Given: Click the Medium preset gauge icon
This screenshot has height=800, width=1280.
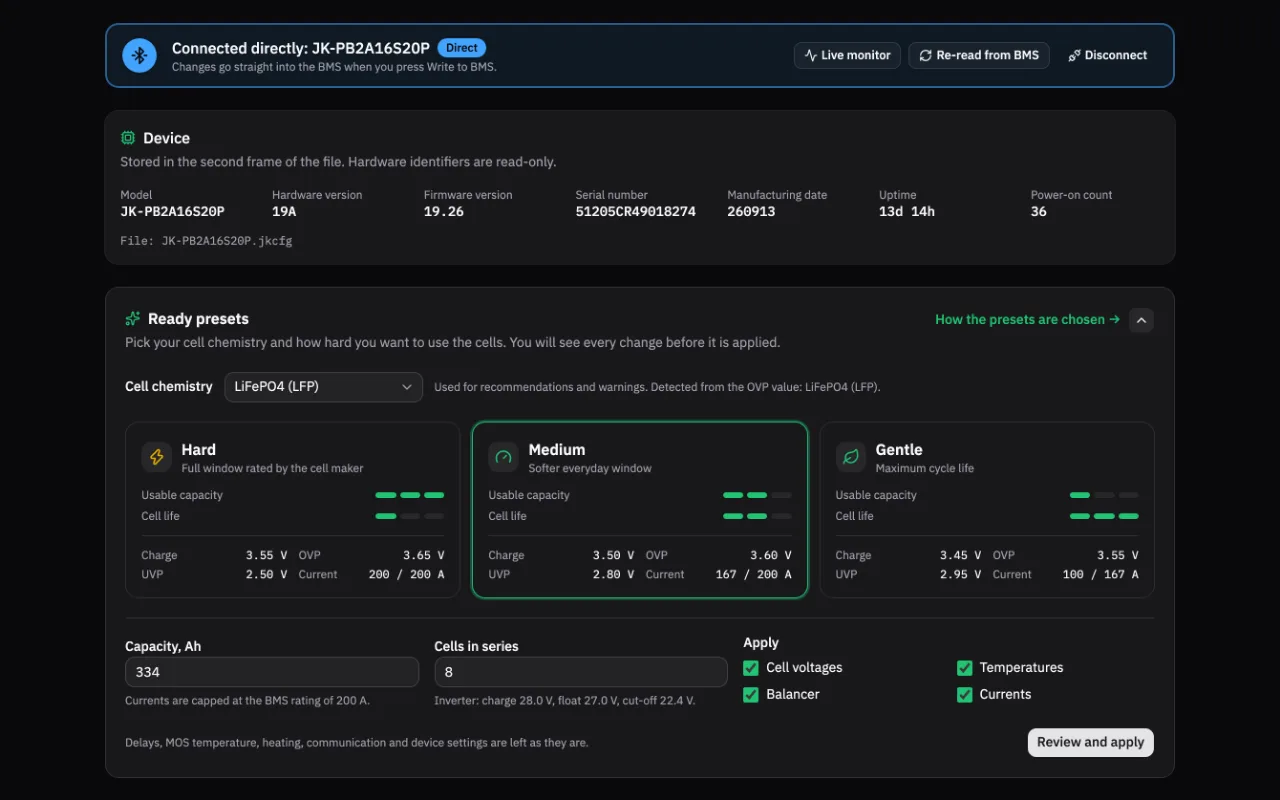Looking at the screenshot, I should click(x=504, y=457).
